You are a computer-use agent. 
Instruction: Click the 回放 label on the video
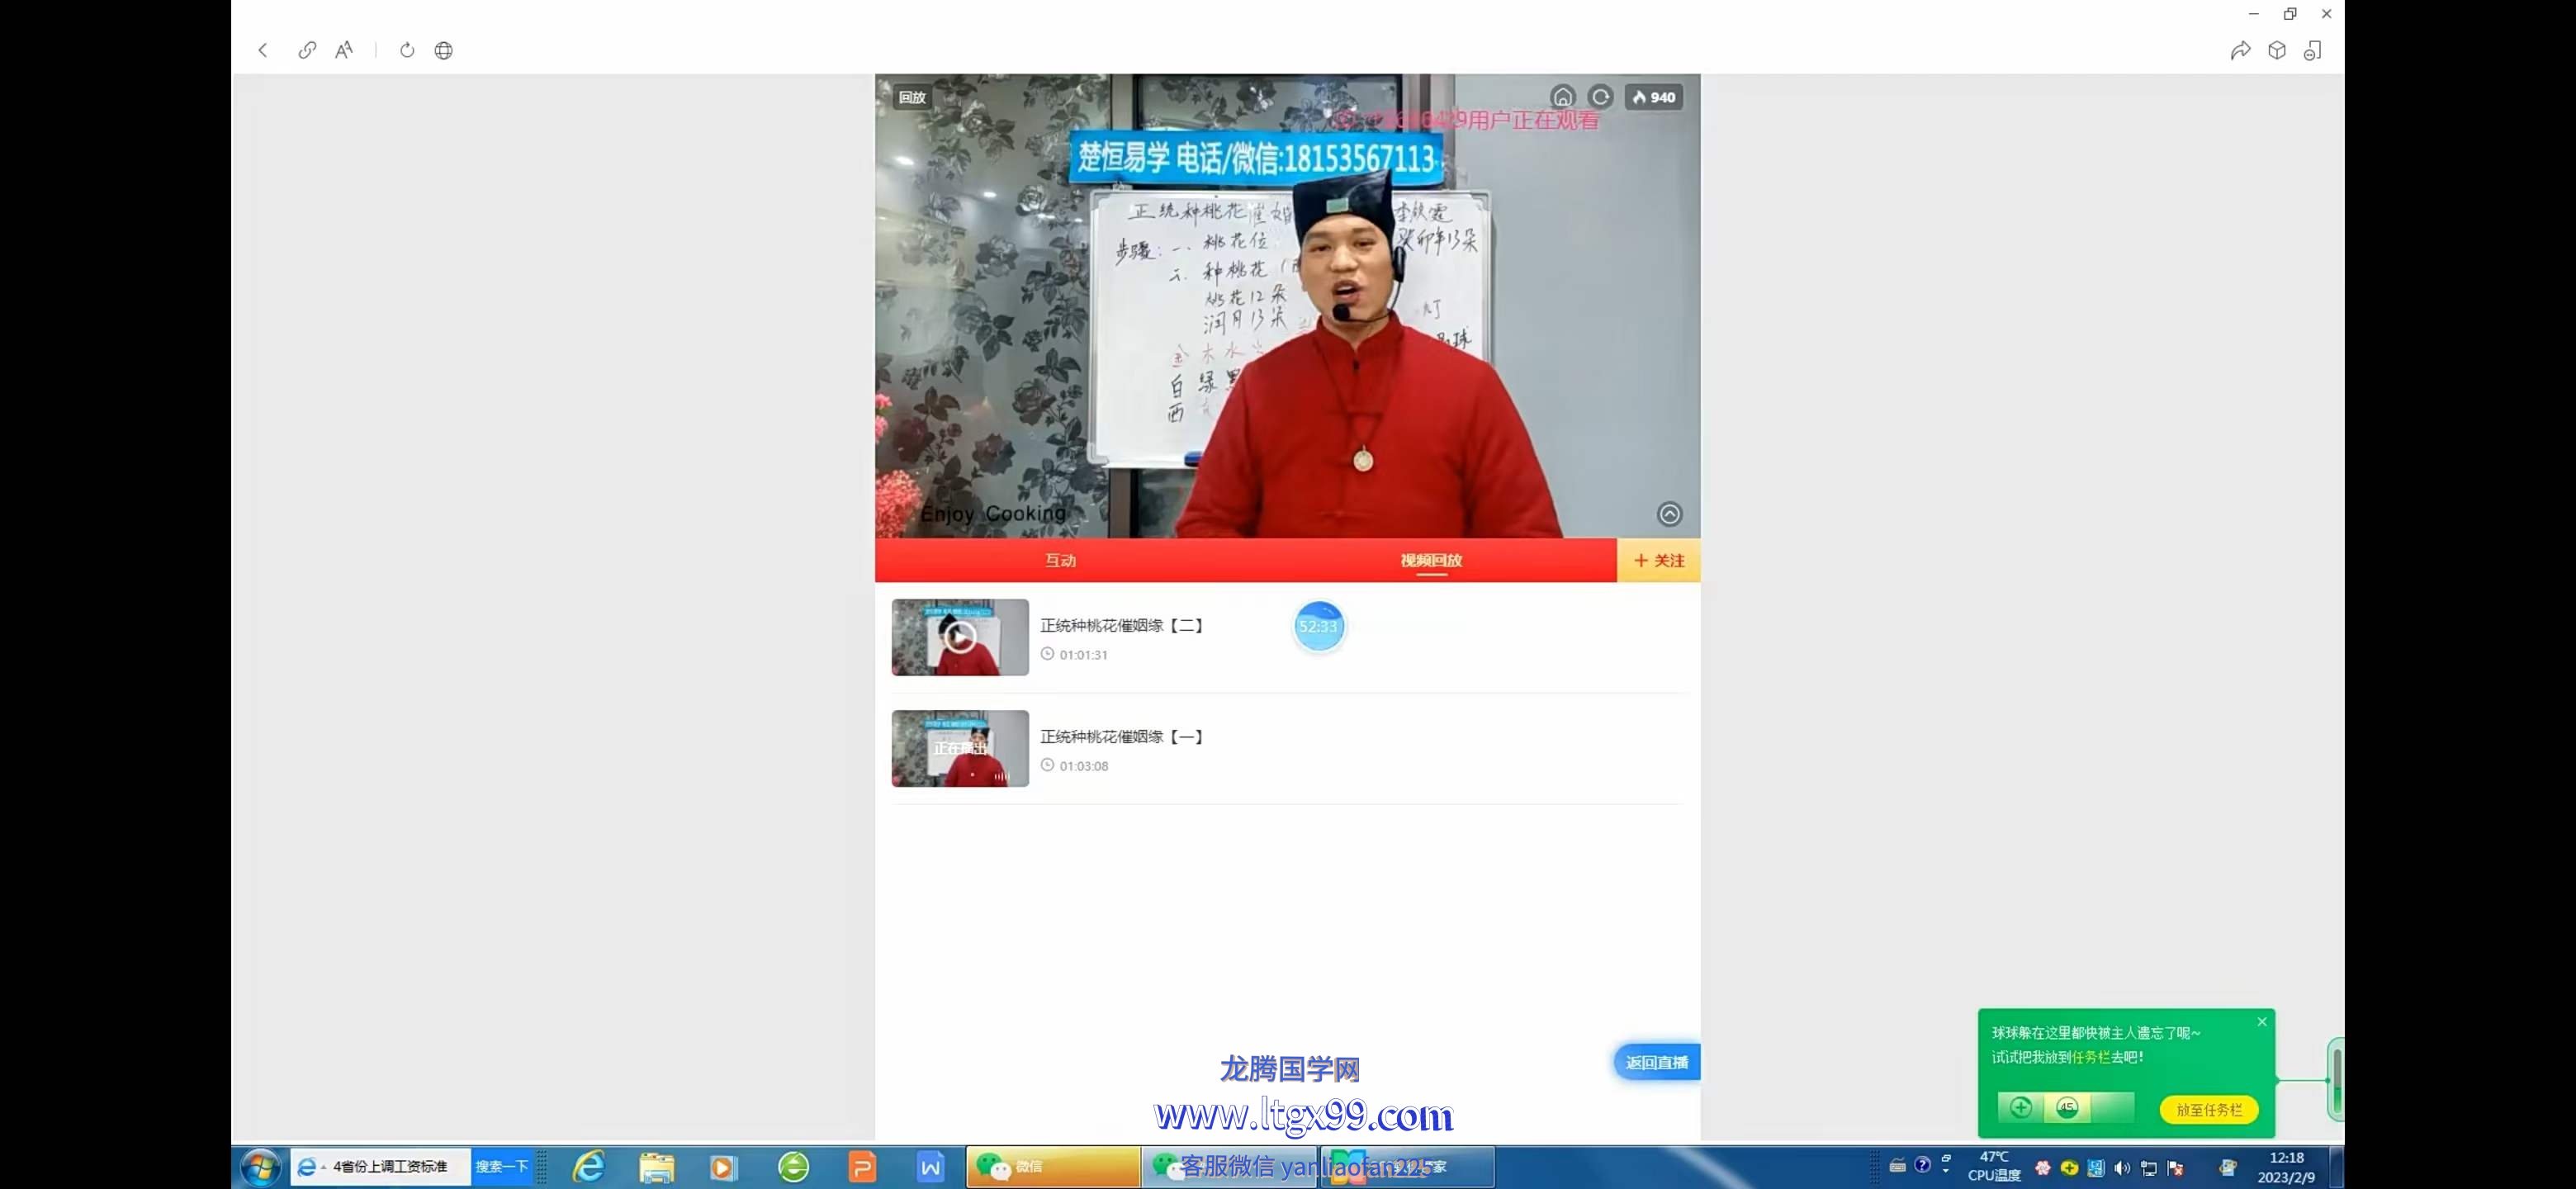pyautogui.click(x=911, y=97)
